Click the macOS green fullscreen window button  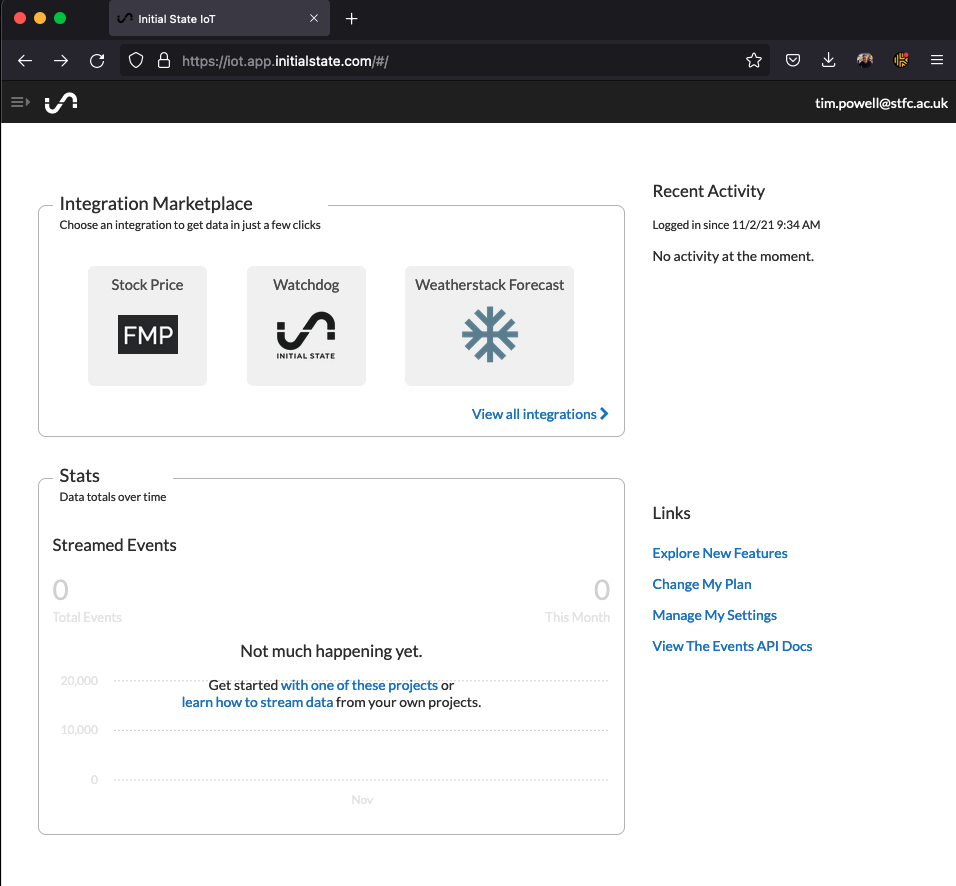pos(60,18)
